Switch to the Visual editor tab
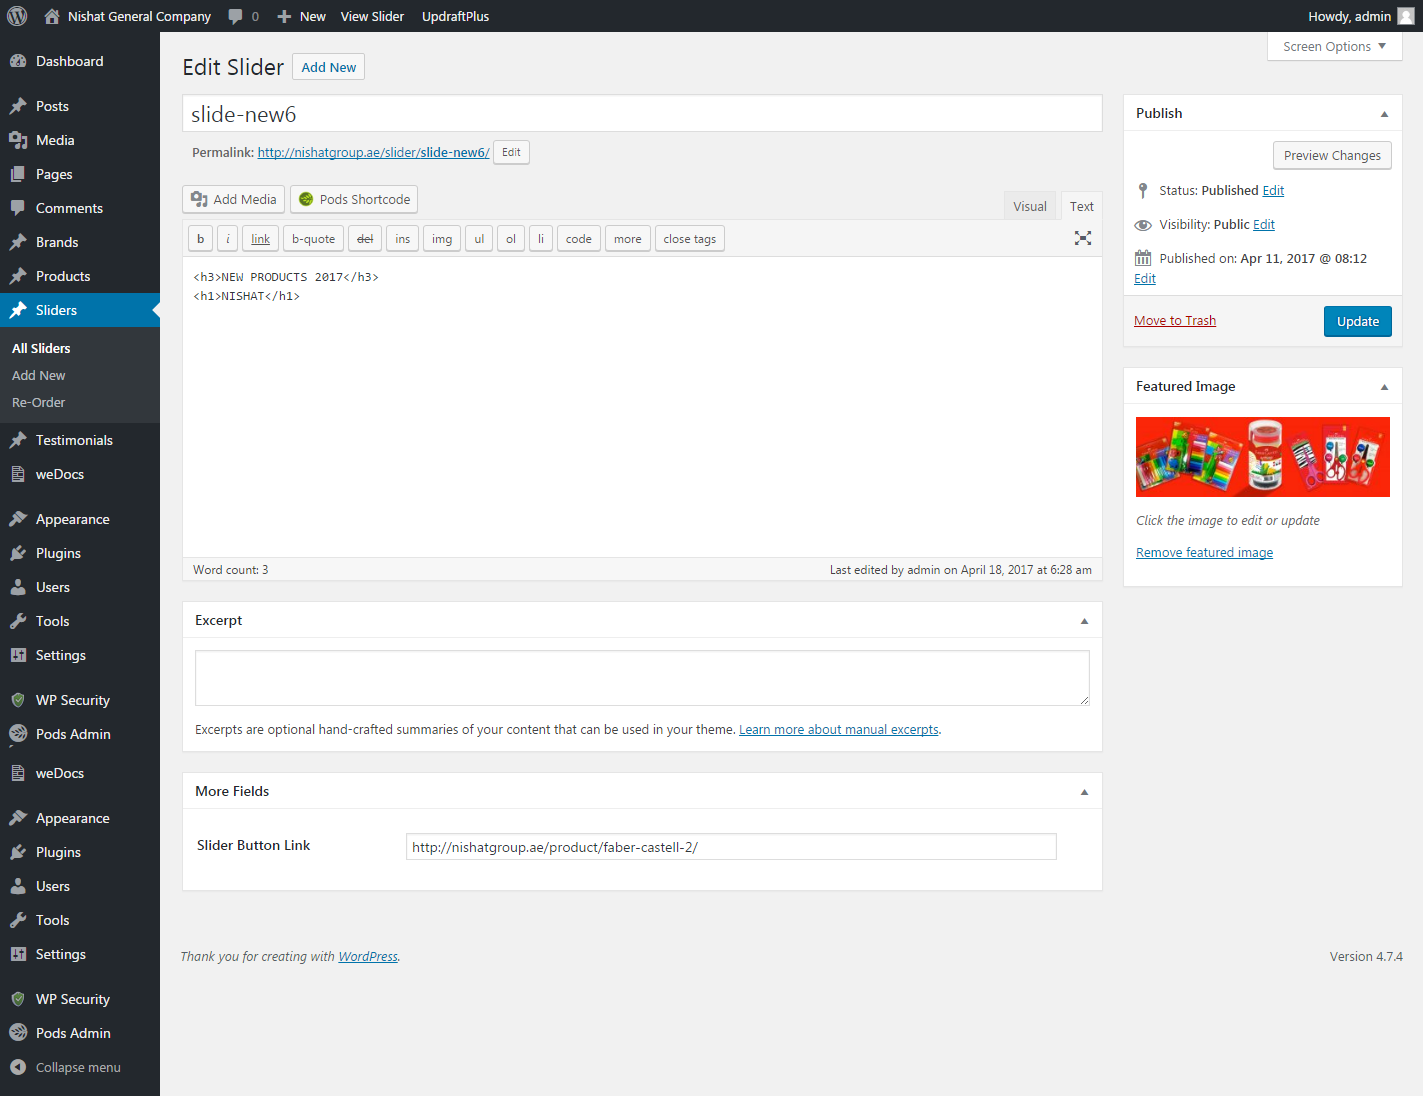Viewport: 1423px width, 1096px height. (x=1029, y=206)
